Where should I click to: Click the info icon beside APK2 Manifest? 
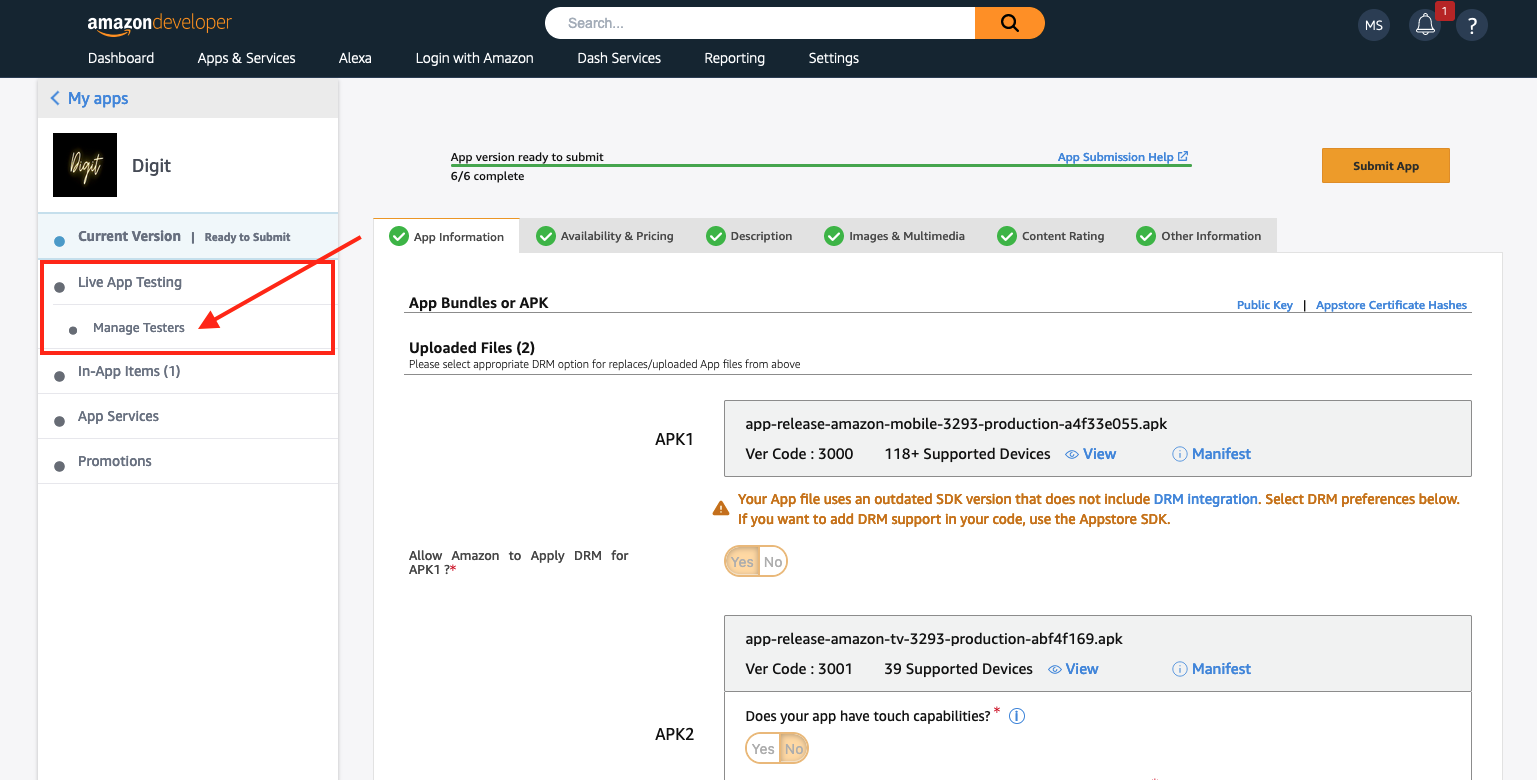(1180, 669)
